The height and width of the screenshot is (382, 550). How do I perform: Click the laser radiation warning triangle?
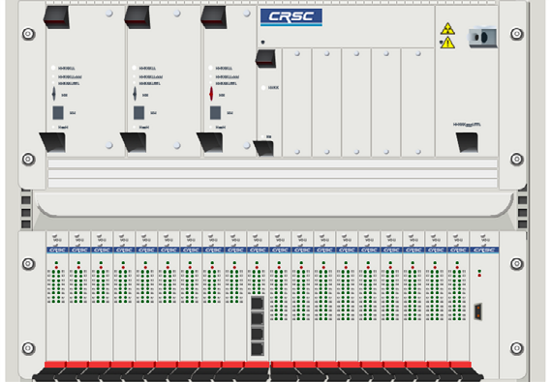(x=448, y=29)
